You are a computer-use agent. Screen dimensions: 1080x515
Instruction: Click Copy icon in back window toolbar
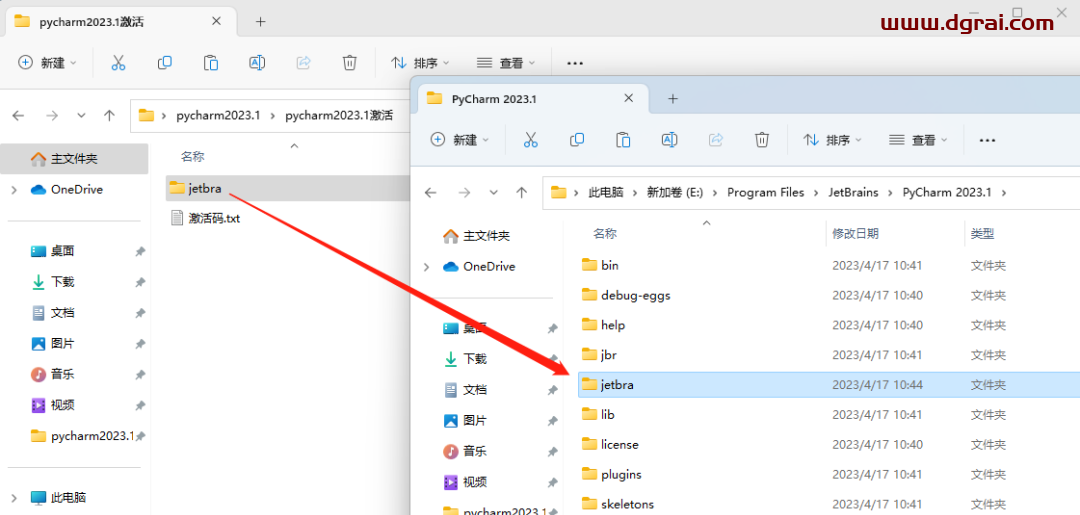pyautogui.click(x=165, y=63)
